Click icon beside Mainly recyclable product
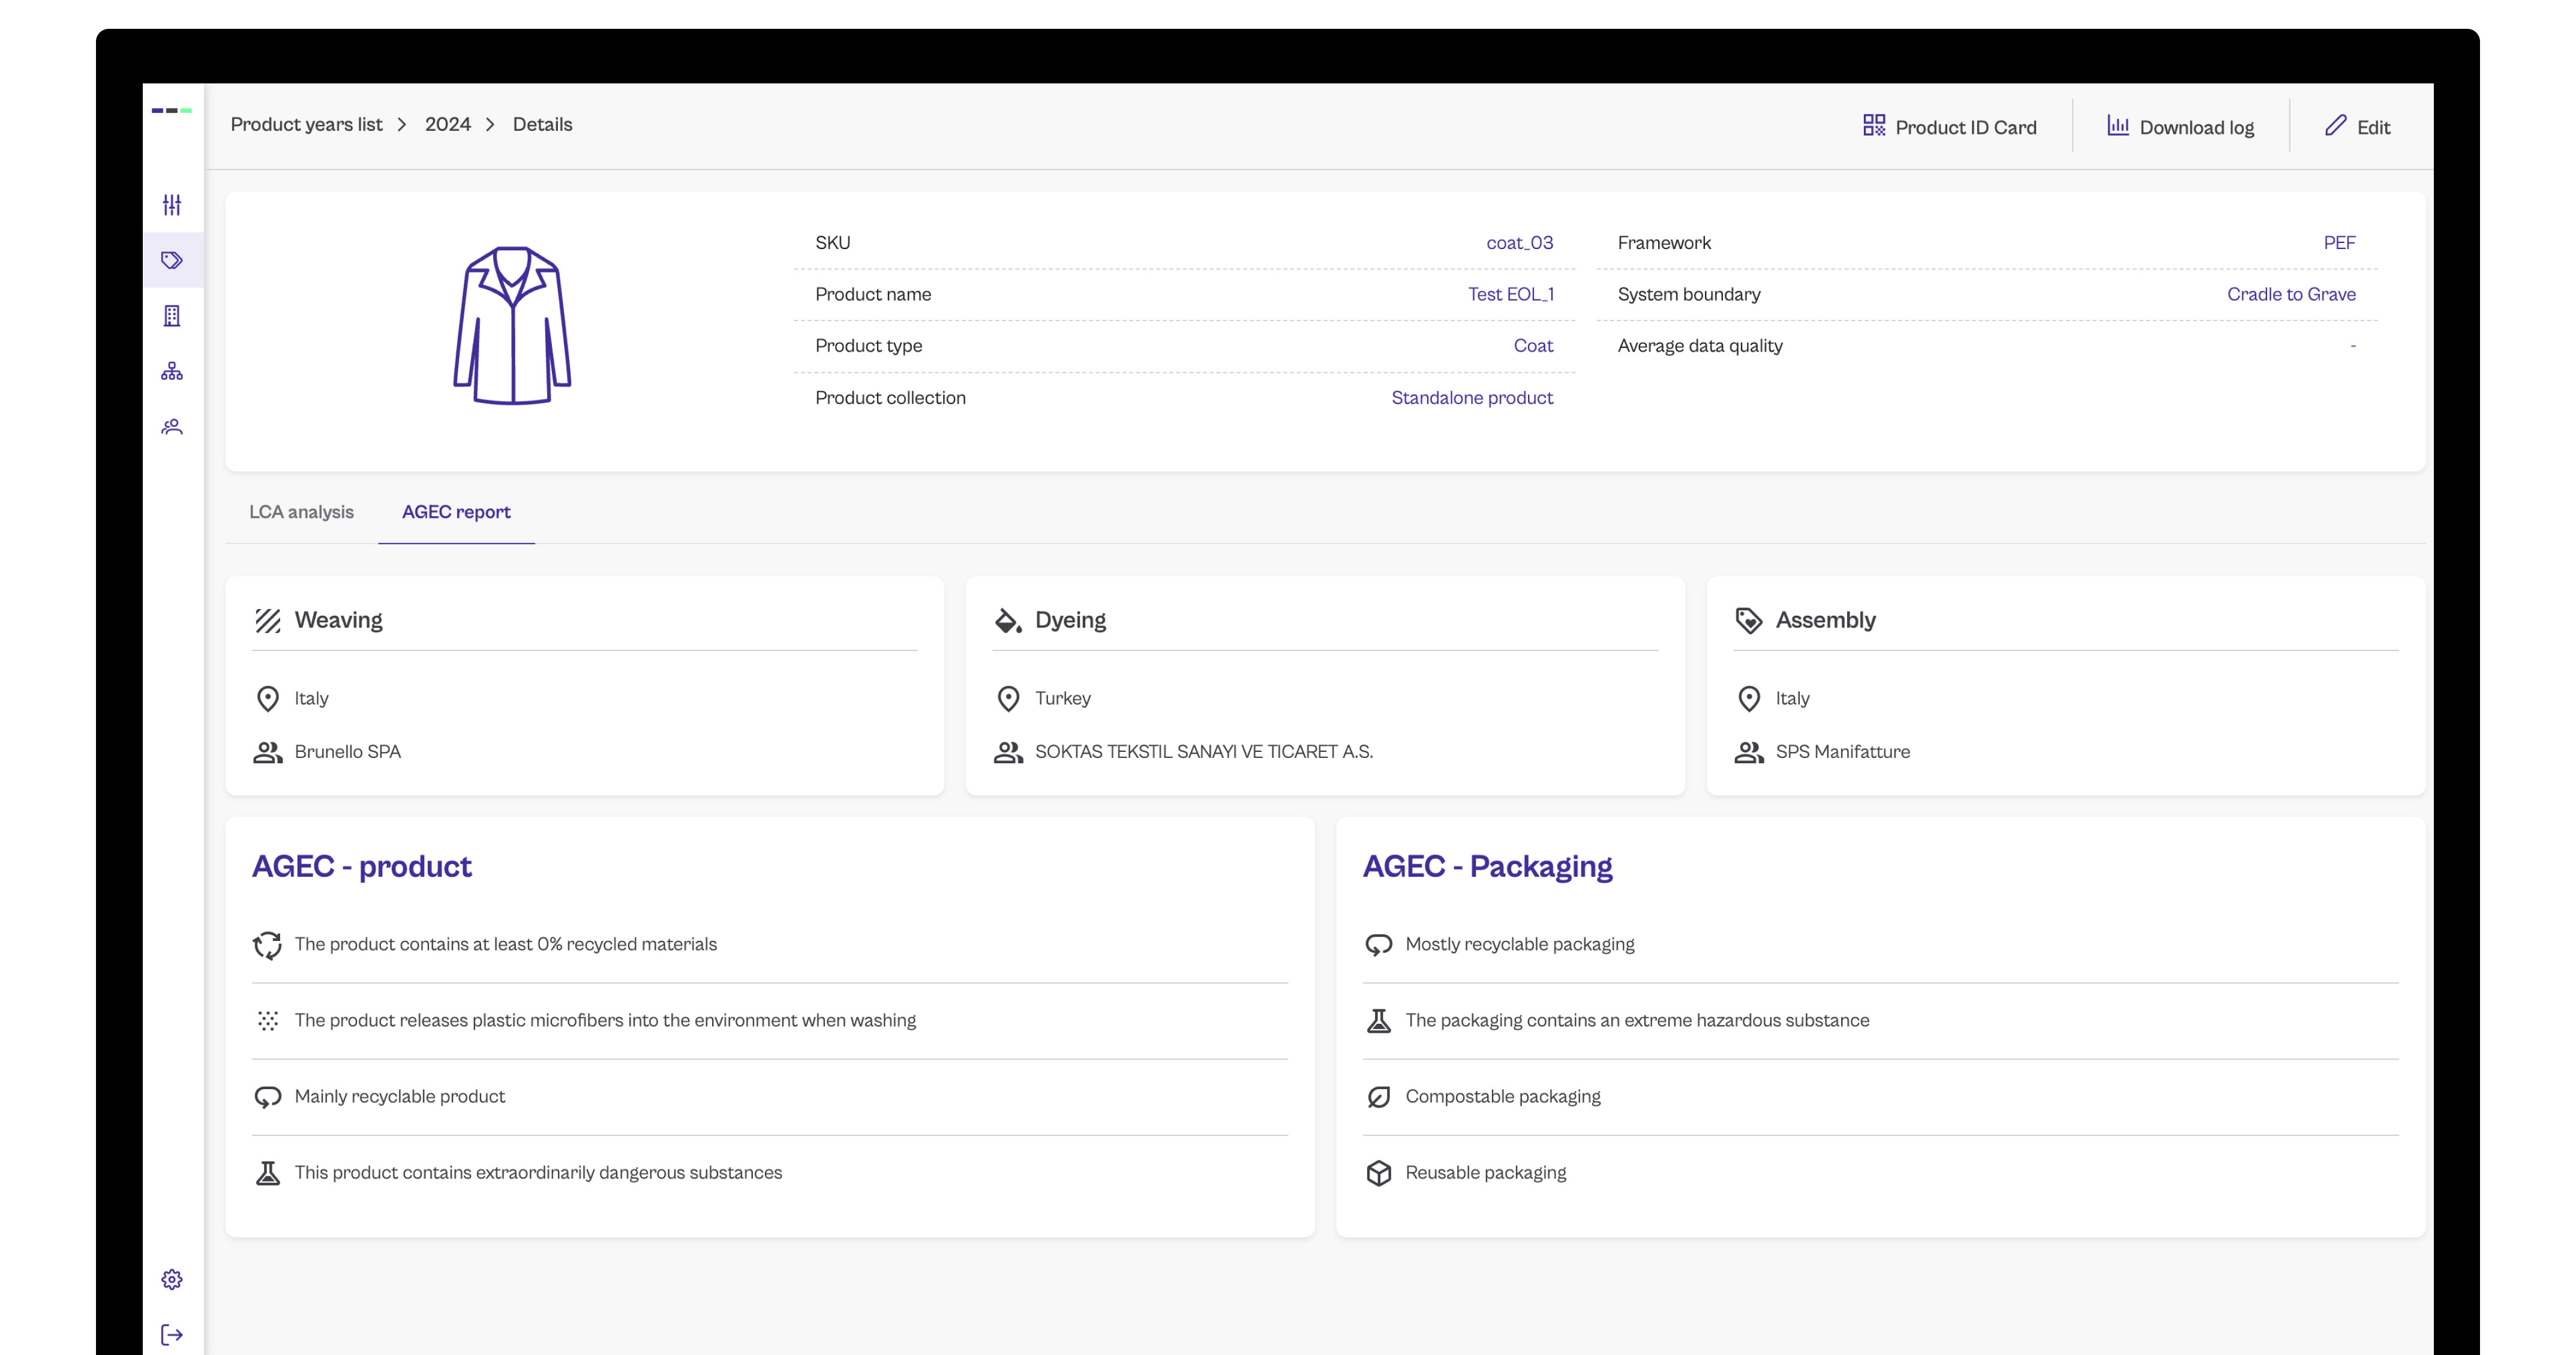 click(x=267, y=1097)
